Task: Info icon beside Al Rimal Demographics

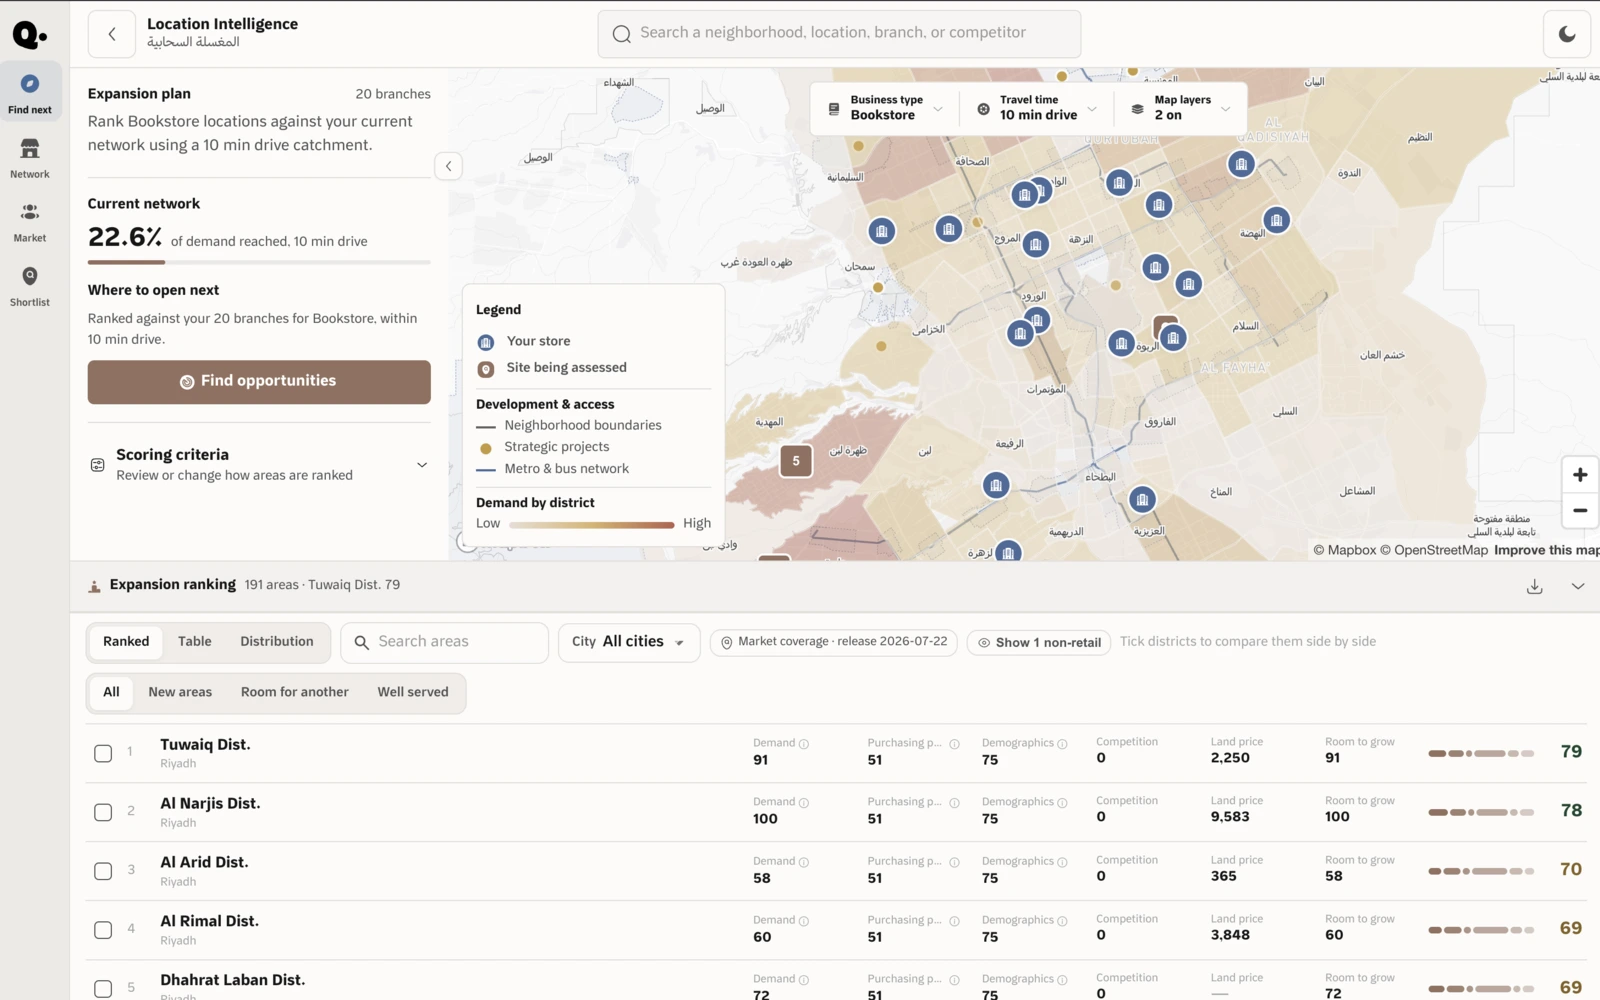Action: (x=1062, y=921)
